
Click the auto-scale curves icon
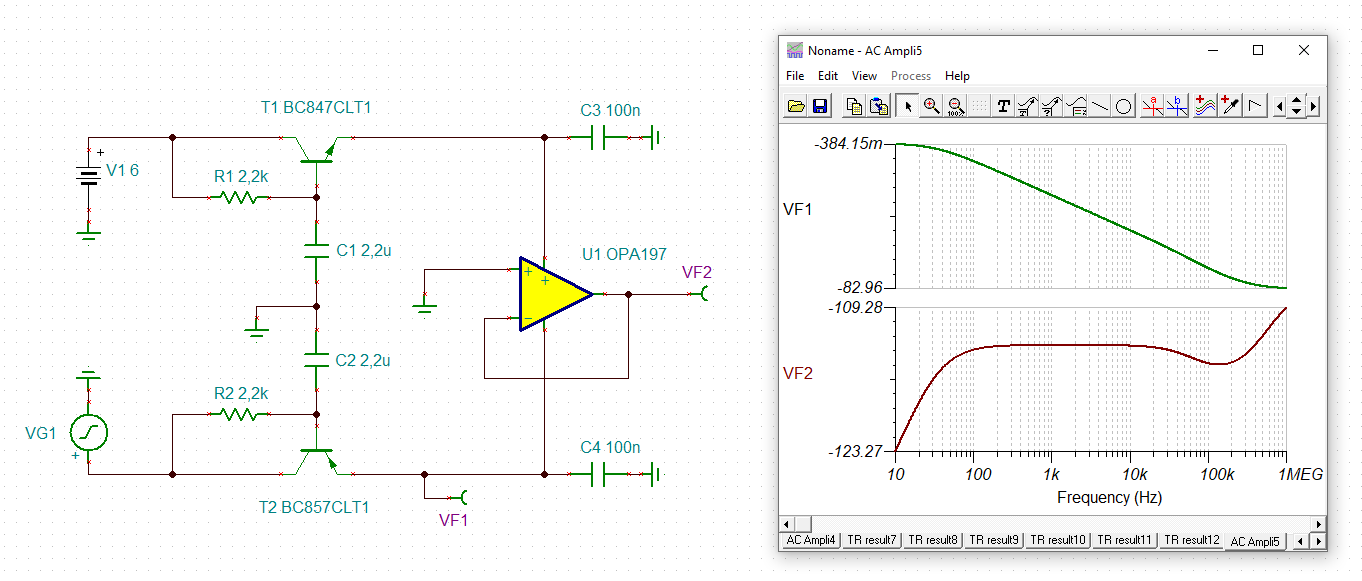tap(1206, 106)
